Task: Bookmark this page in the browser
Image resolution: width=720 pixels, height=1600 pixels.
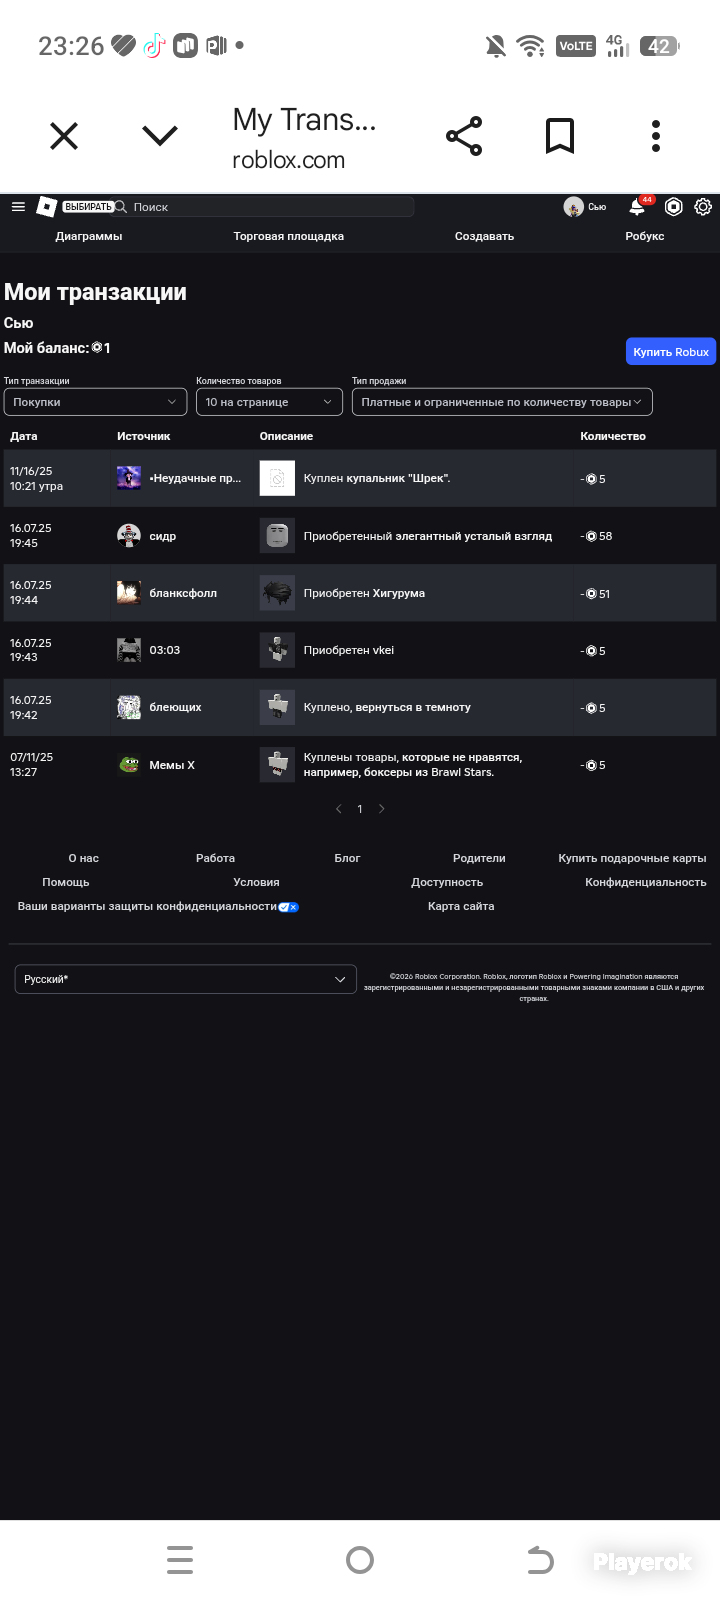Action: [560, 136]
